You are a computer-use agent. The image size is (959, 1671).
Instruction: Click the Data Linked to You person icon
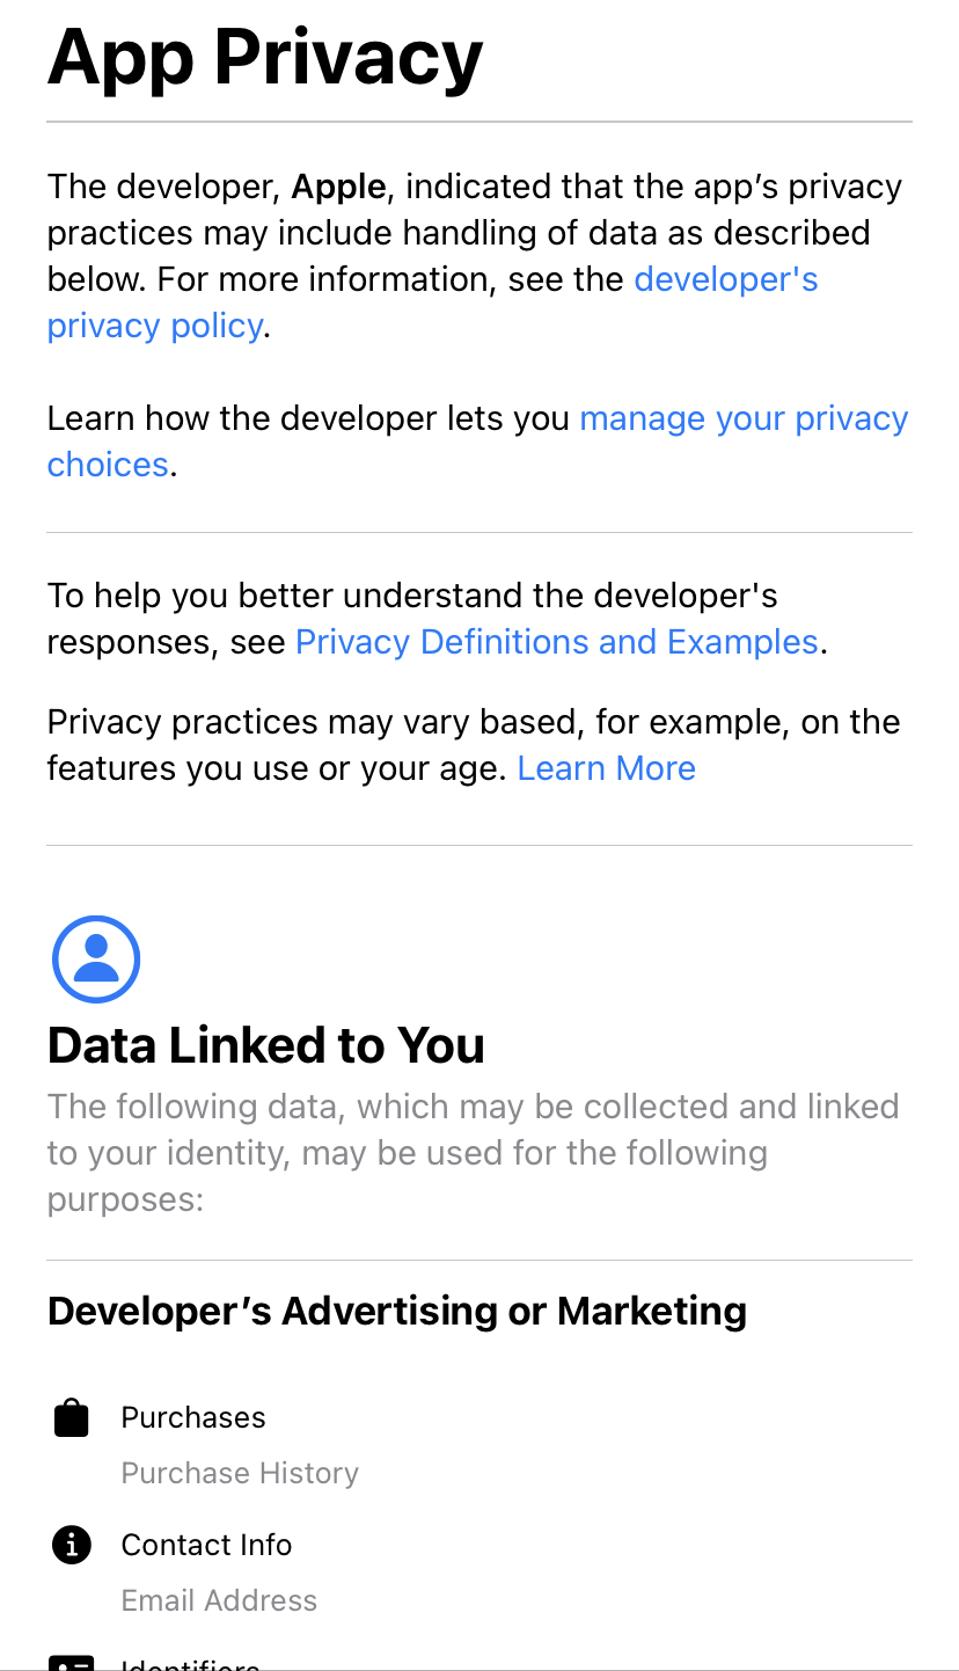95,958
